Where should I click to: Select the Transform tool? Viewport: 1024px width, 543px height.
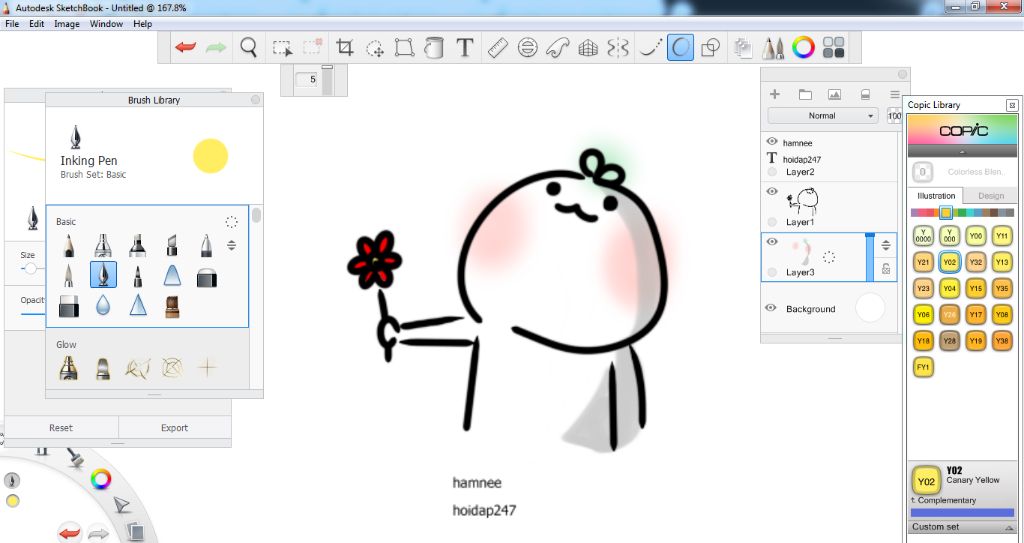tap(404, 48)
